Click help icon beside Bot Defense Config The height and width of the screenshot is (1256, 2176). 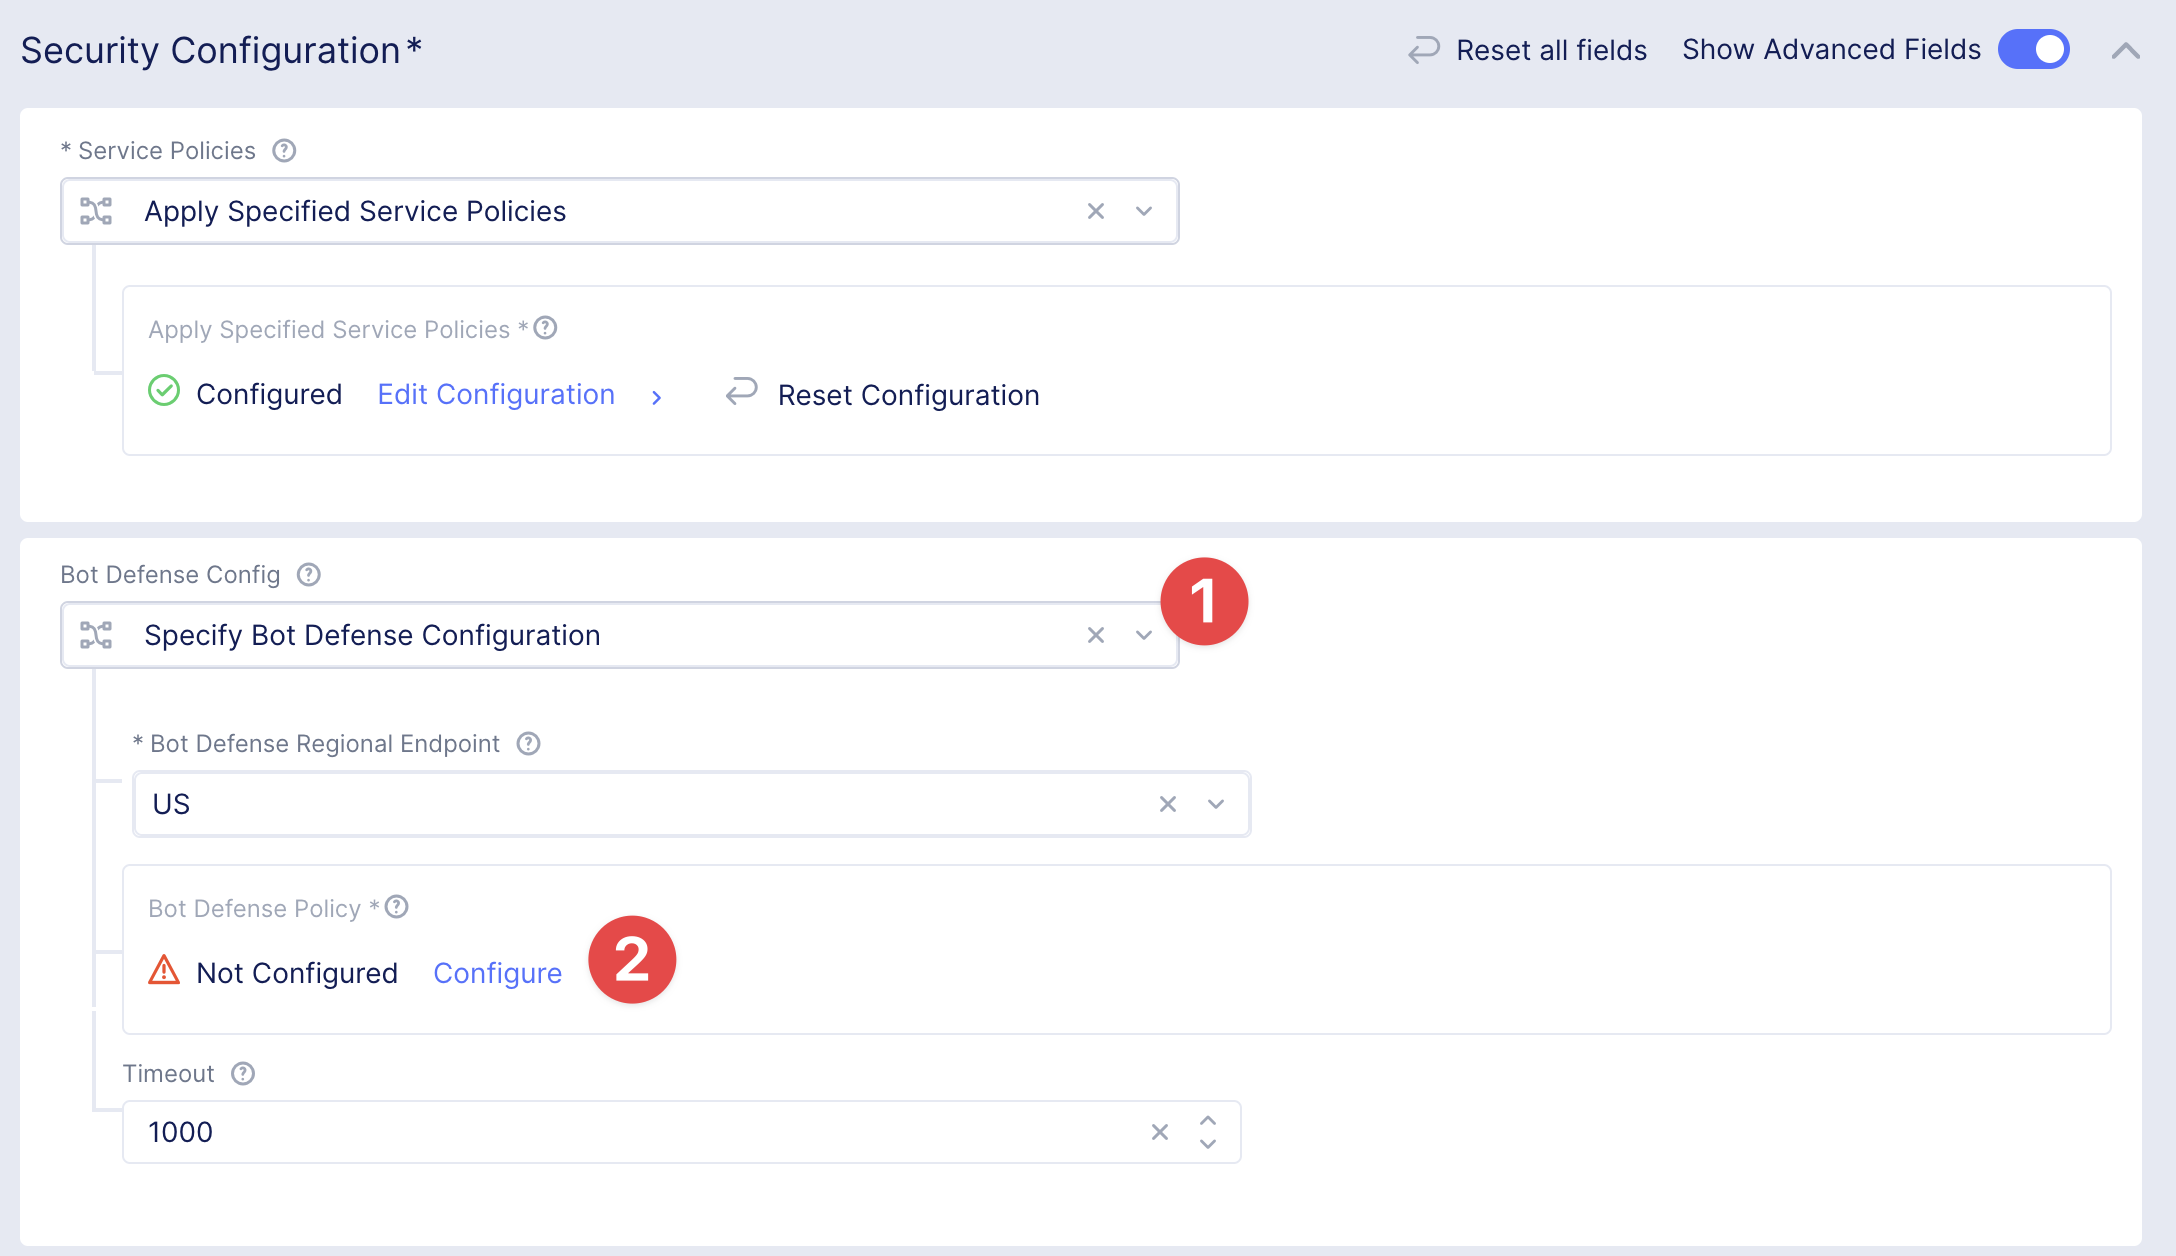point(309,574)
